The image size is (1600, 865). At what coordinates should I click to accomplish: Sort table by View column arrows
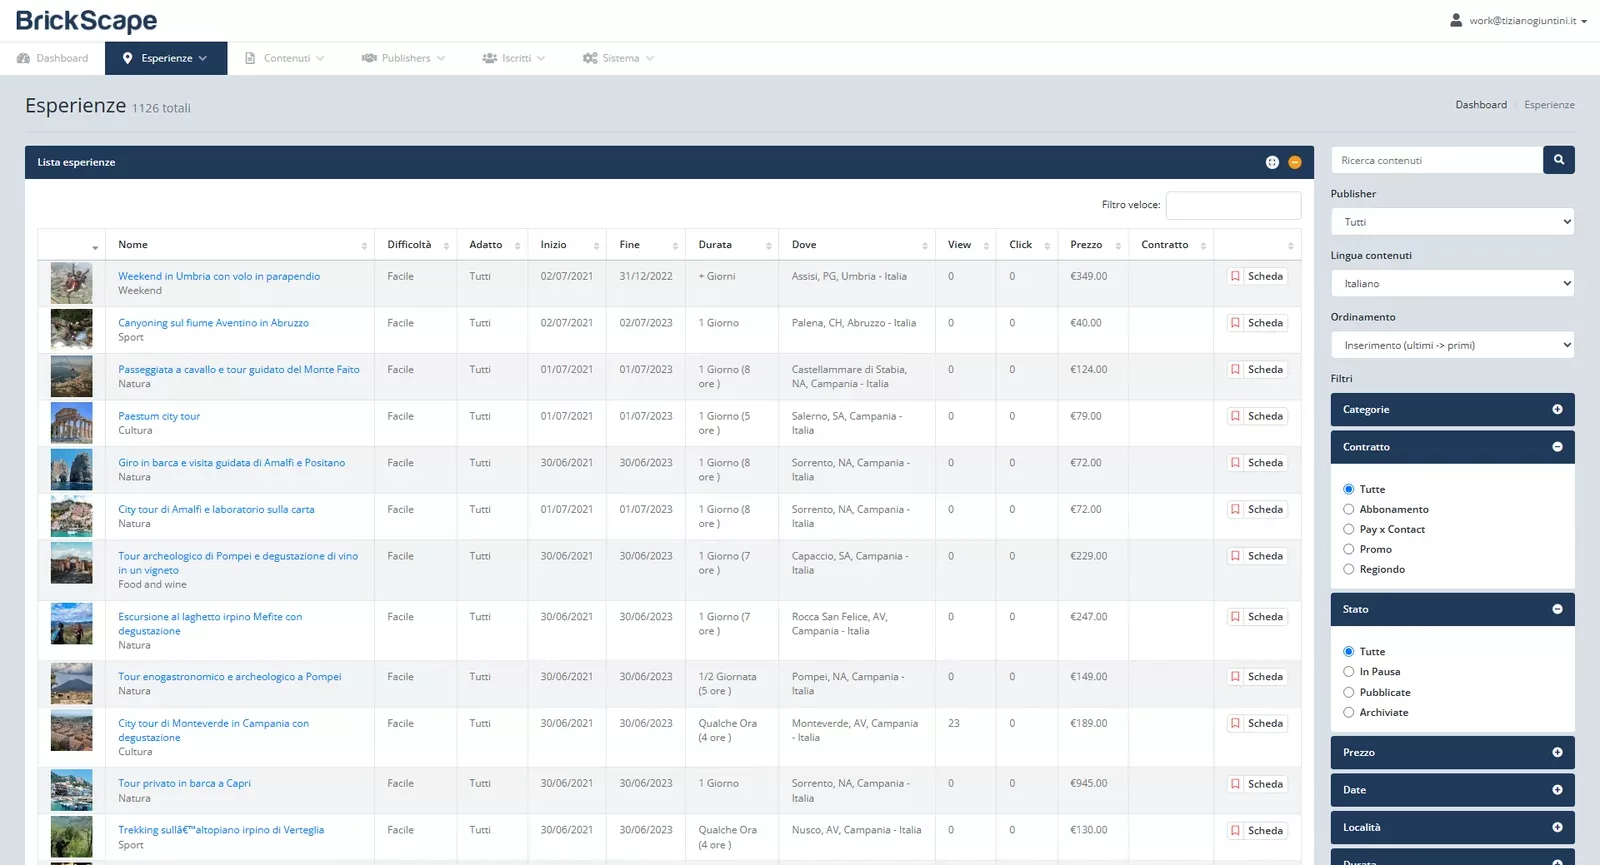coord(986,246)
